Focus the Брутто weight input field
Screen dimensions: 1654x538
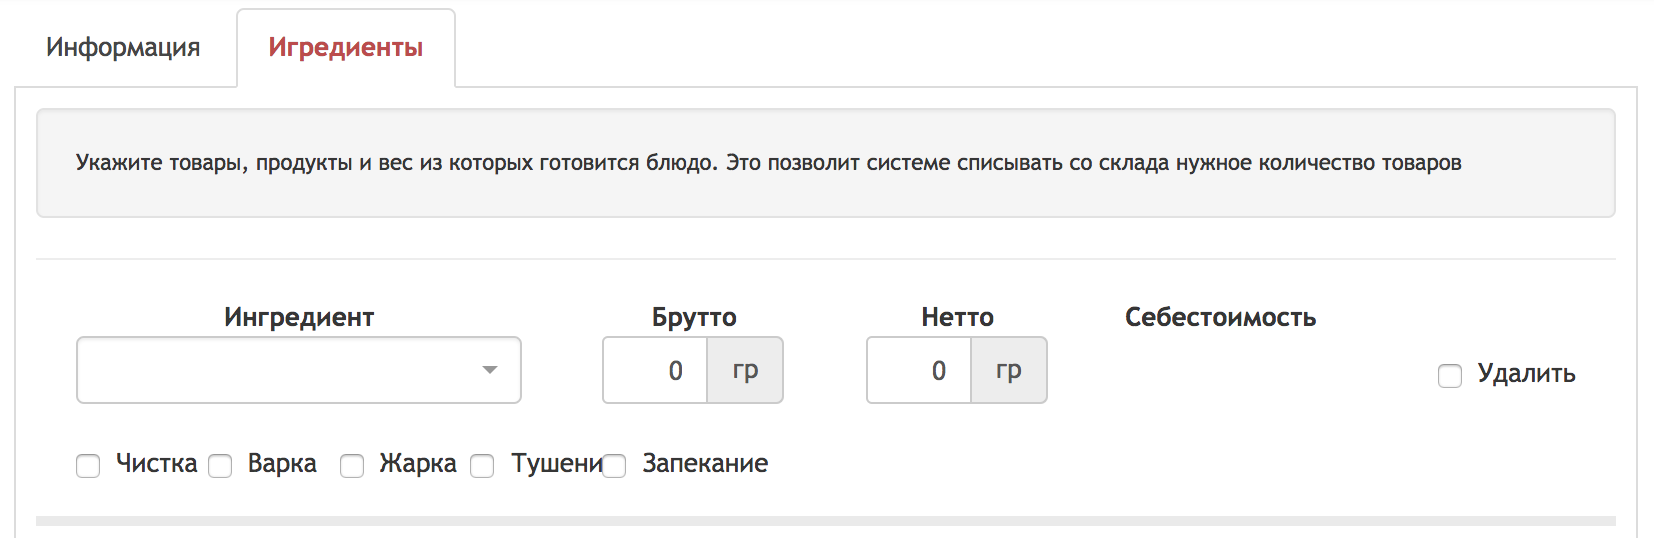coord(655,370)
